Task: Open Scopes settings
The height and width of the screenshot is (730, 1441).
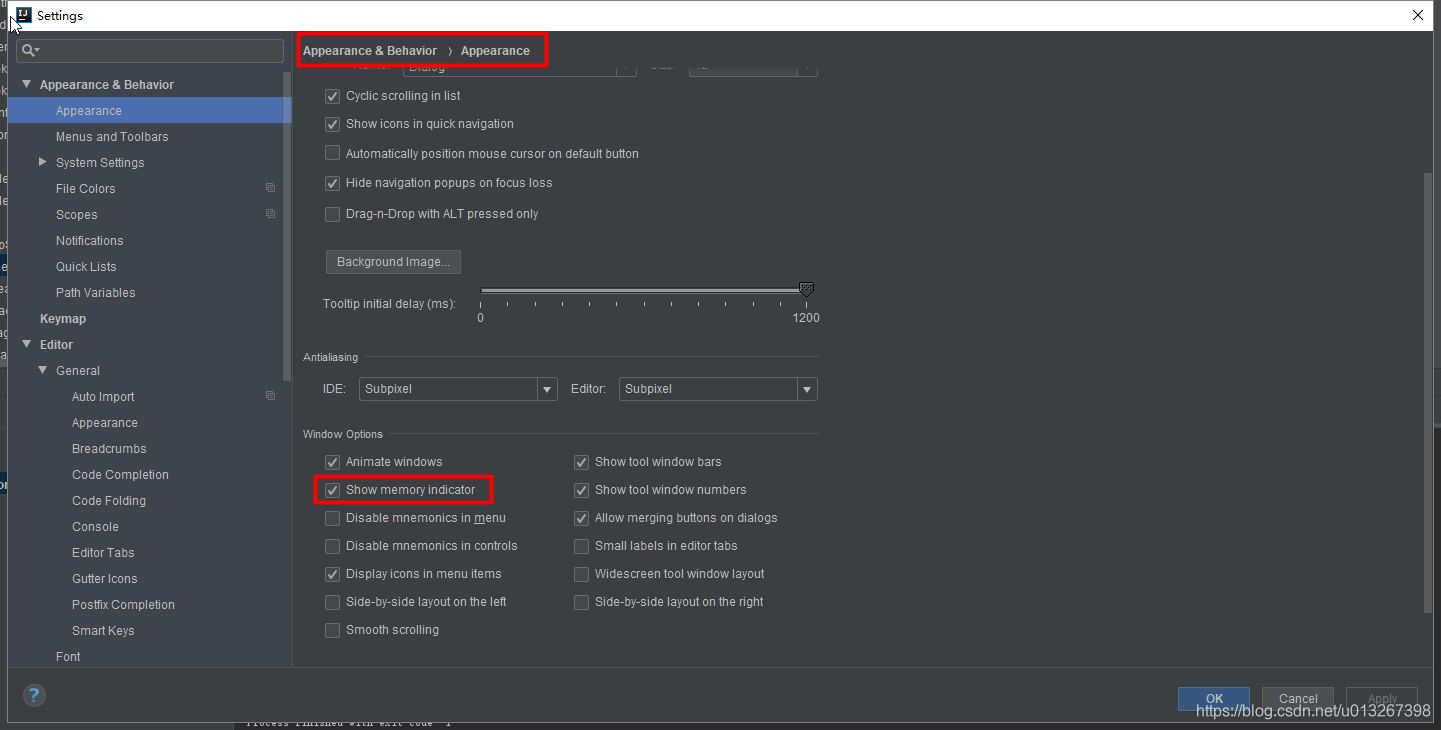Action: coord(76,215)
